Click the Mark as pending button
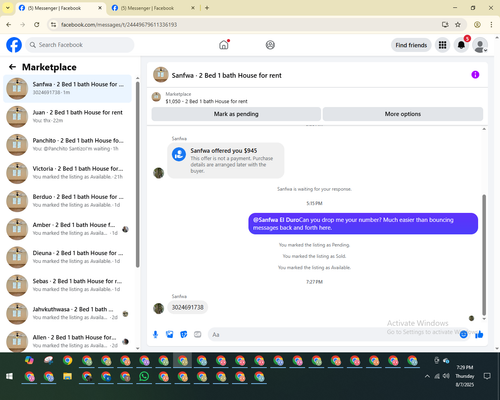Screen dimensions: 500x400 click(236, 114)
